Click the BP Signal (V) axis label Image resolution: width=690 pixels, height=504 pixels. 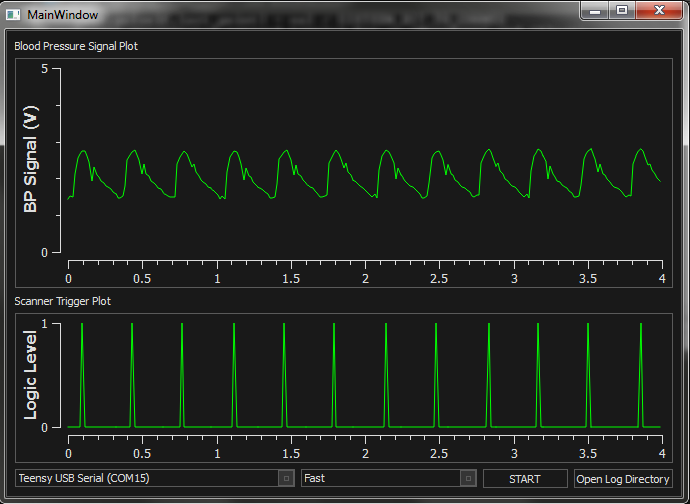pyautogui.click(x=30, y=159)
